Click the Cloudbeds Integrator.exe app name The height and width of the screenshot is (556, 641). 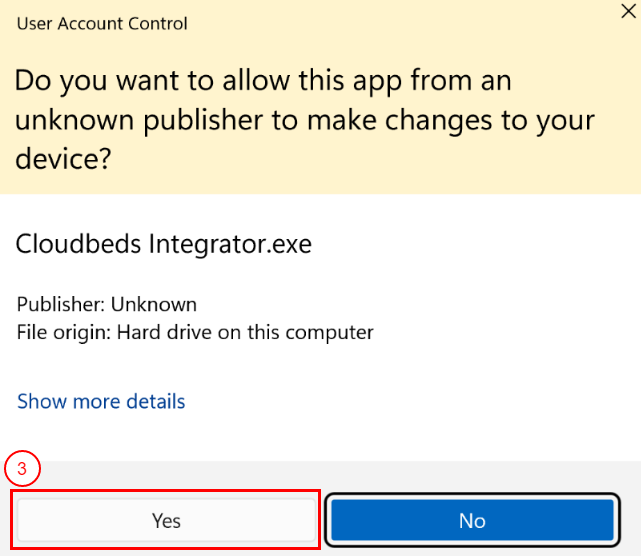point(164,244)
